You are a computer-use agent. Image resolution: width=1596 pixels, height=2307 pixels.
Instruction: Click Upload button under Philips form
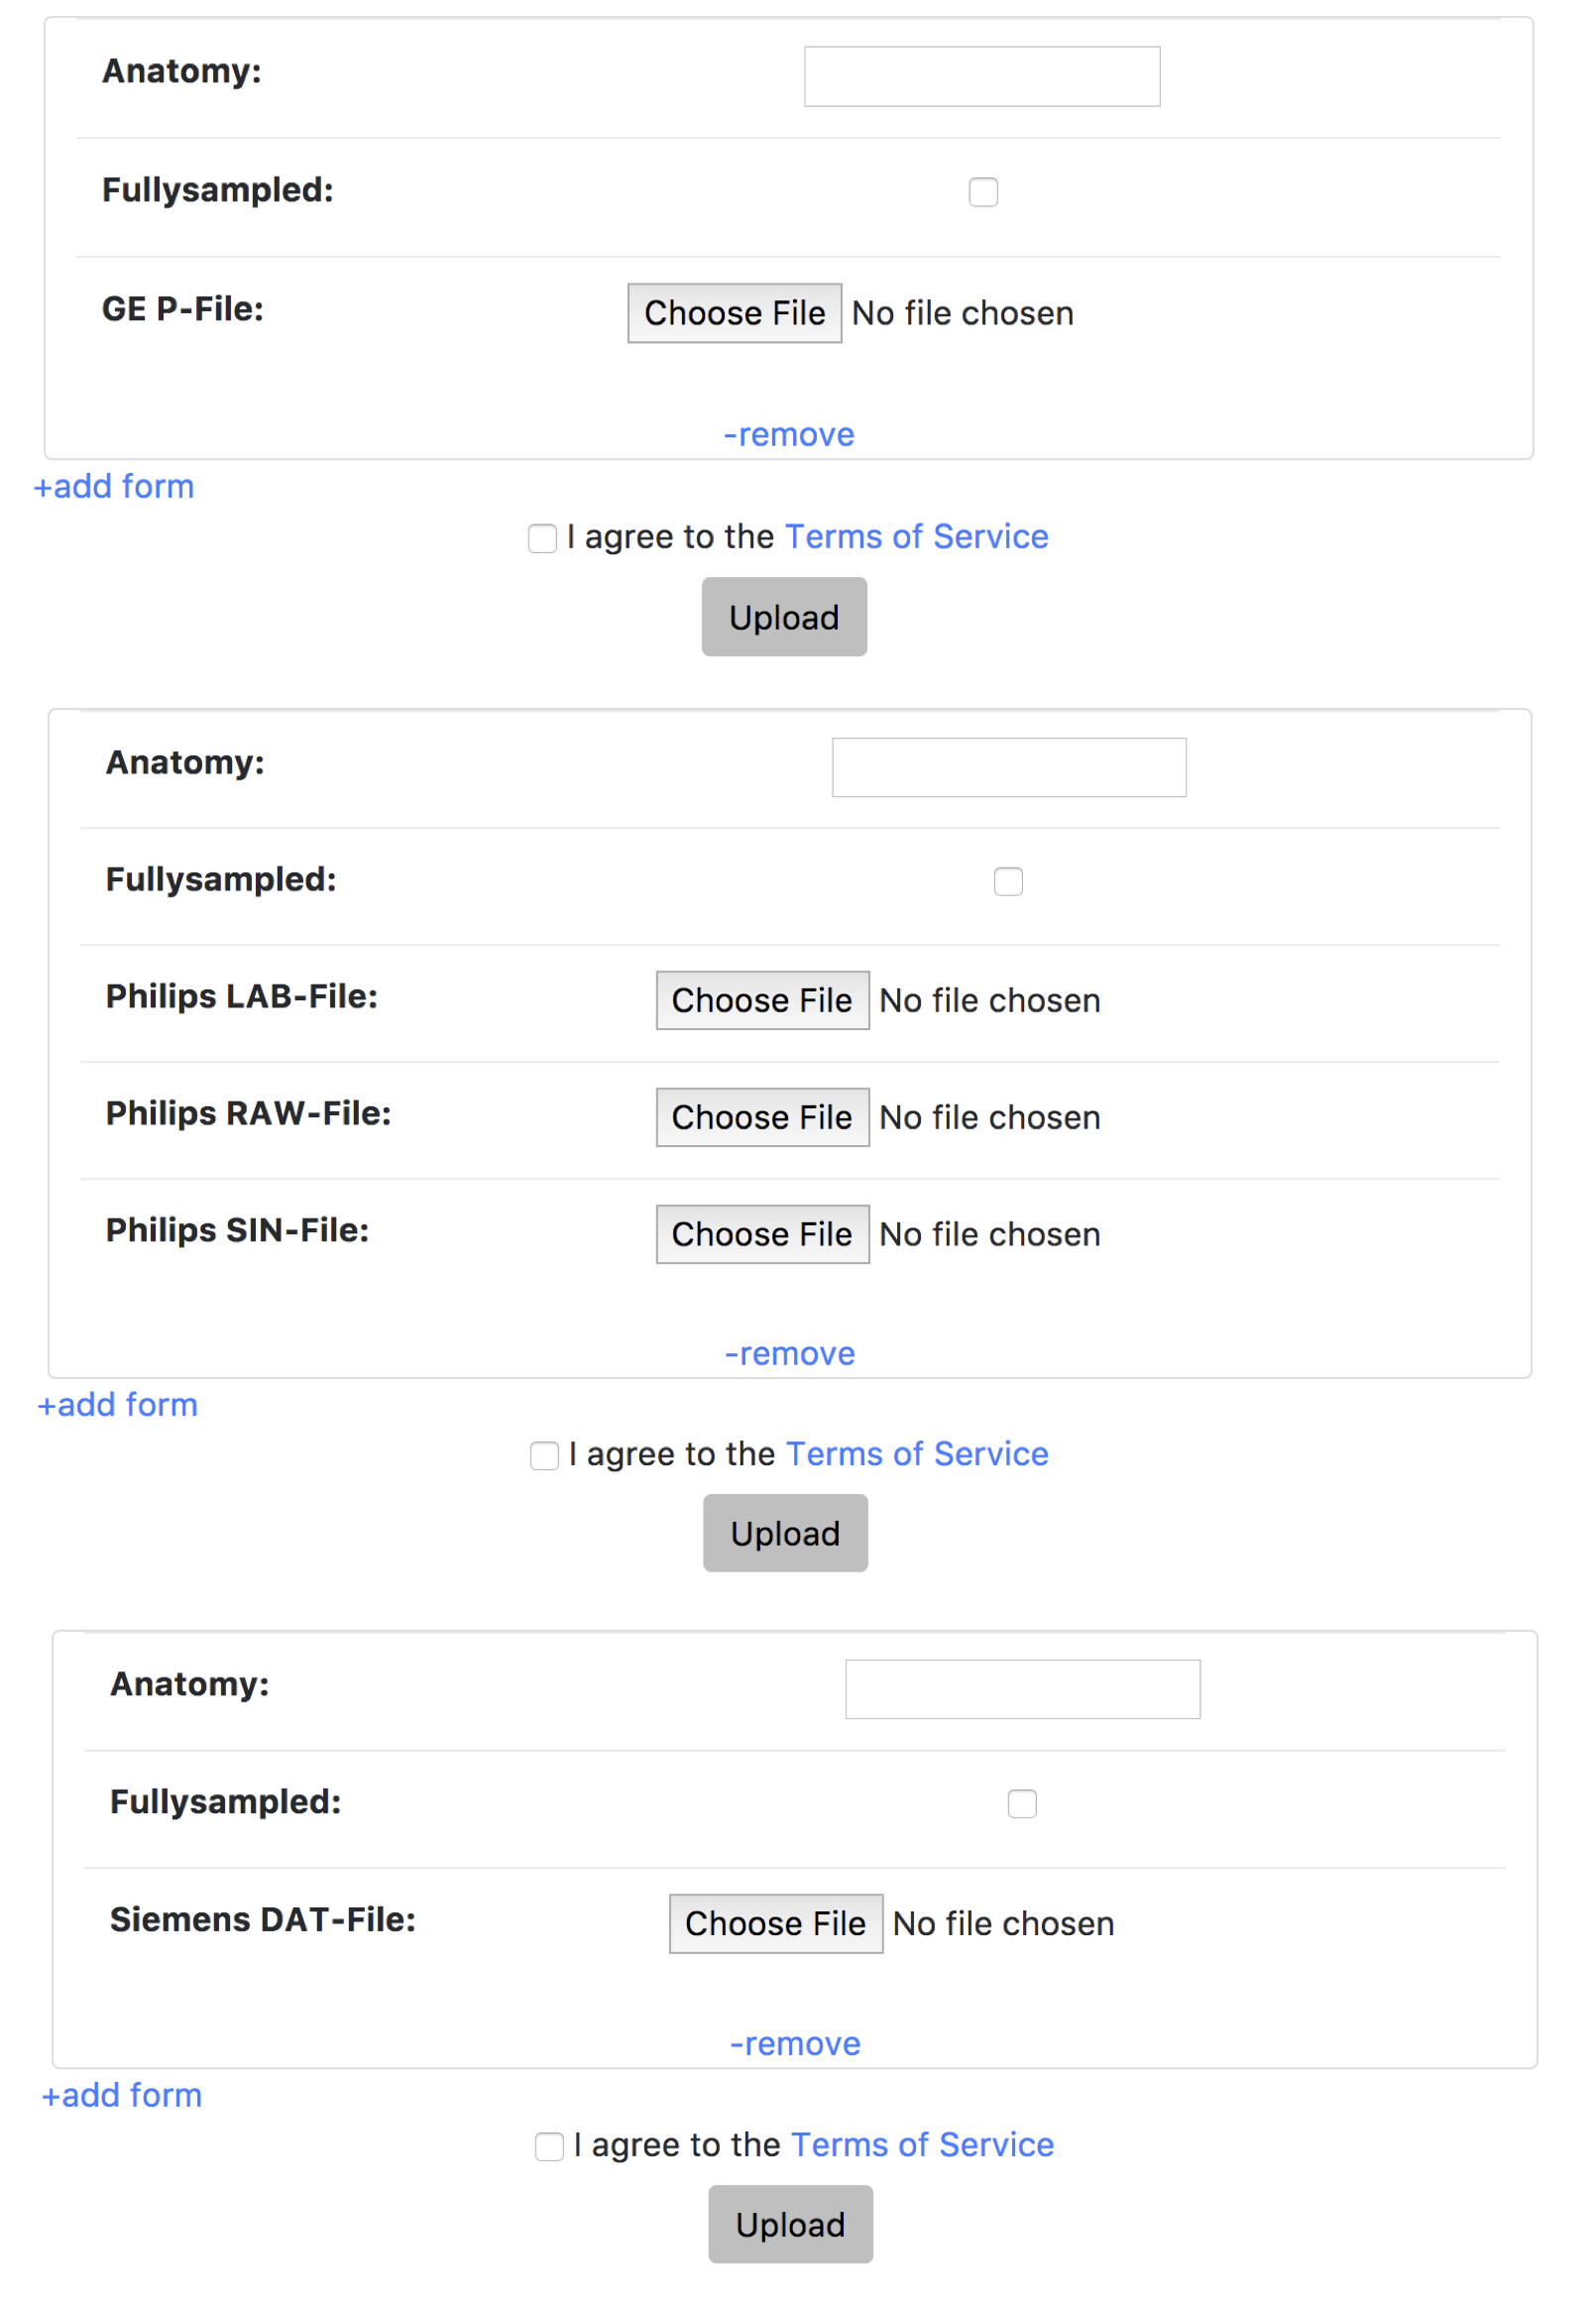click(785, 1533)
